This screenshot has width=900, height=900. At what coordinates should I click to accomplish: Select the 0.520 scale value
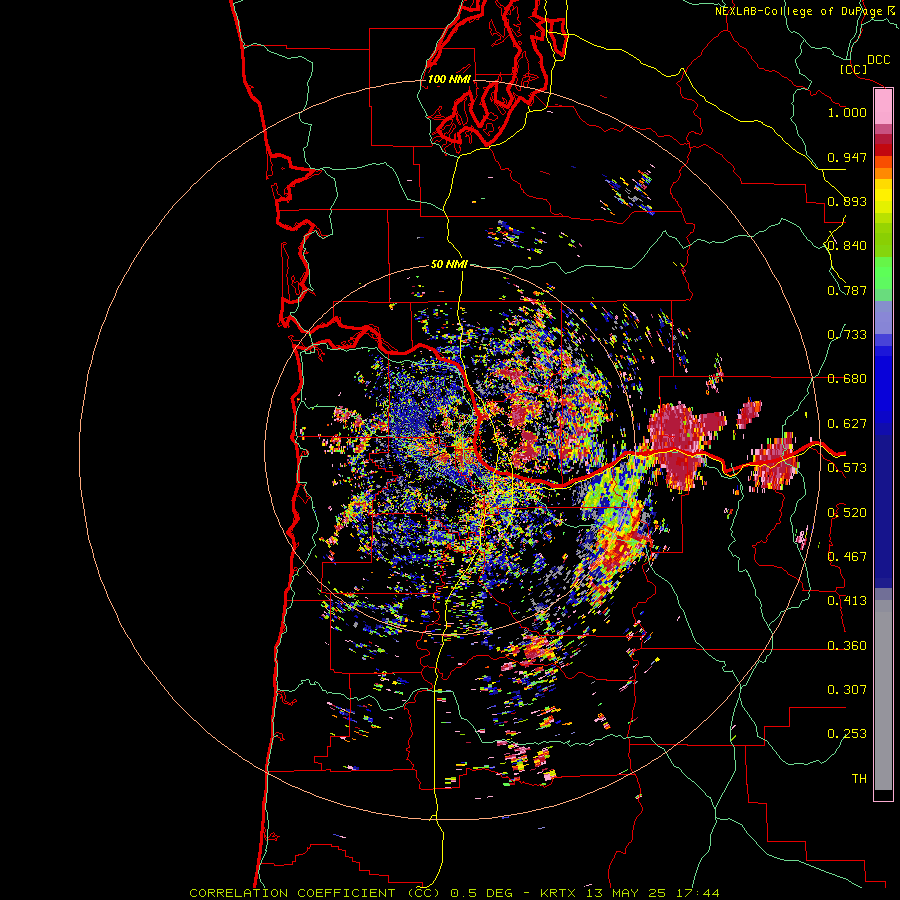coord(847,513)
